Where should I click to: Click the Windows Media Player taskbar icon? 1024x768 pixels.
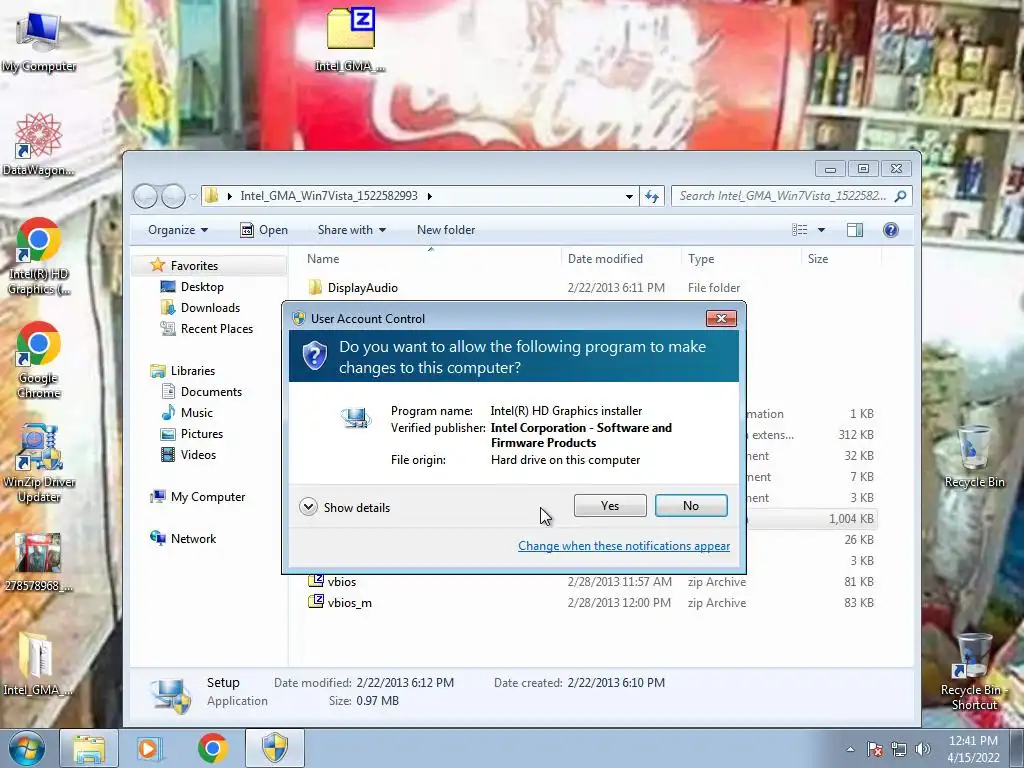pyautogui.click(x=149, y=748)
